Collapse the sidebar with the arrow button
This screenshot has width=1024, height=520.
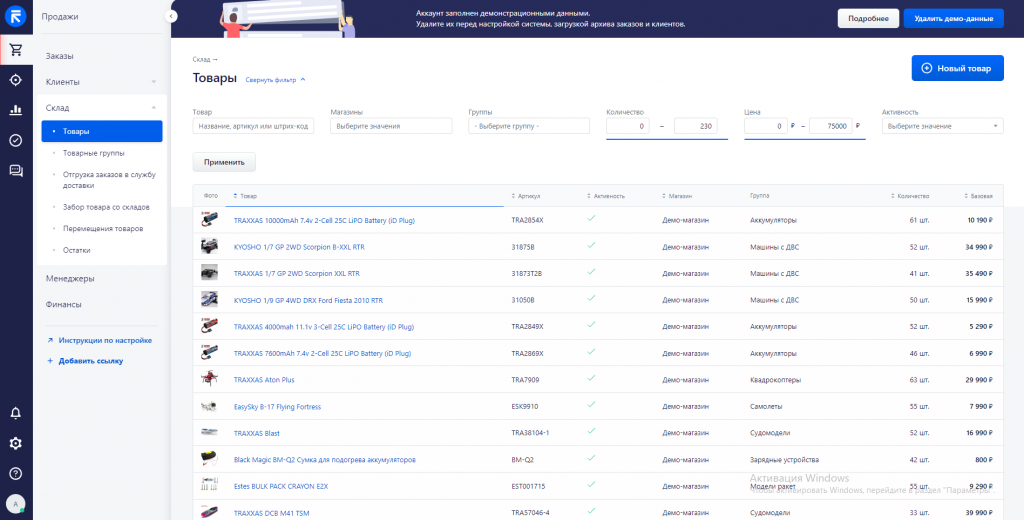pyautogui.click(x=172, y=16)
